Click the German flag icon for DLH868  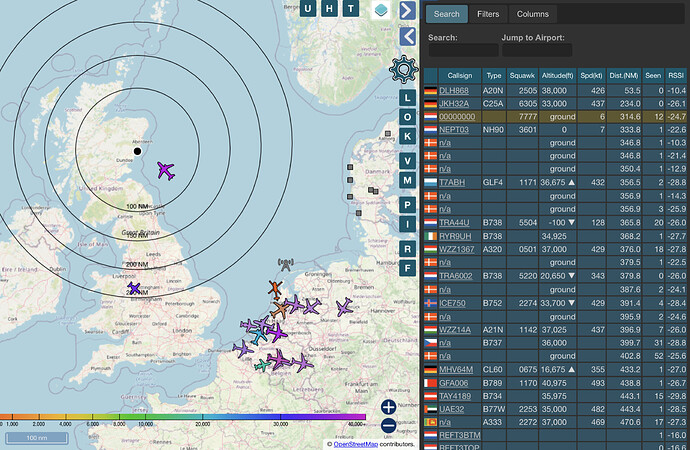point(430,91)
